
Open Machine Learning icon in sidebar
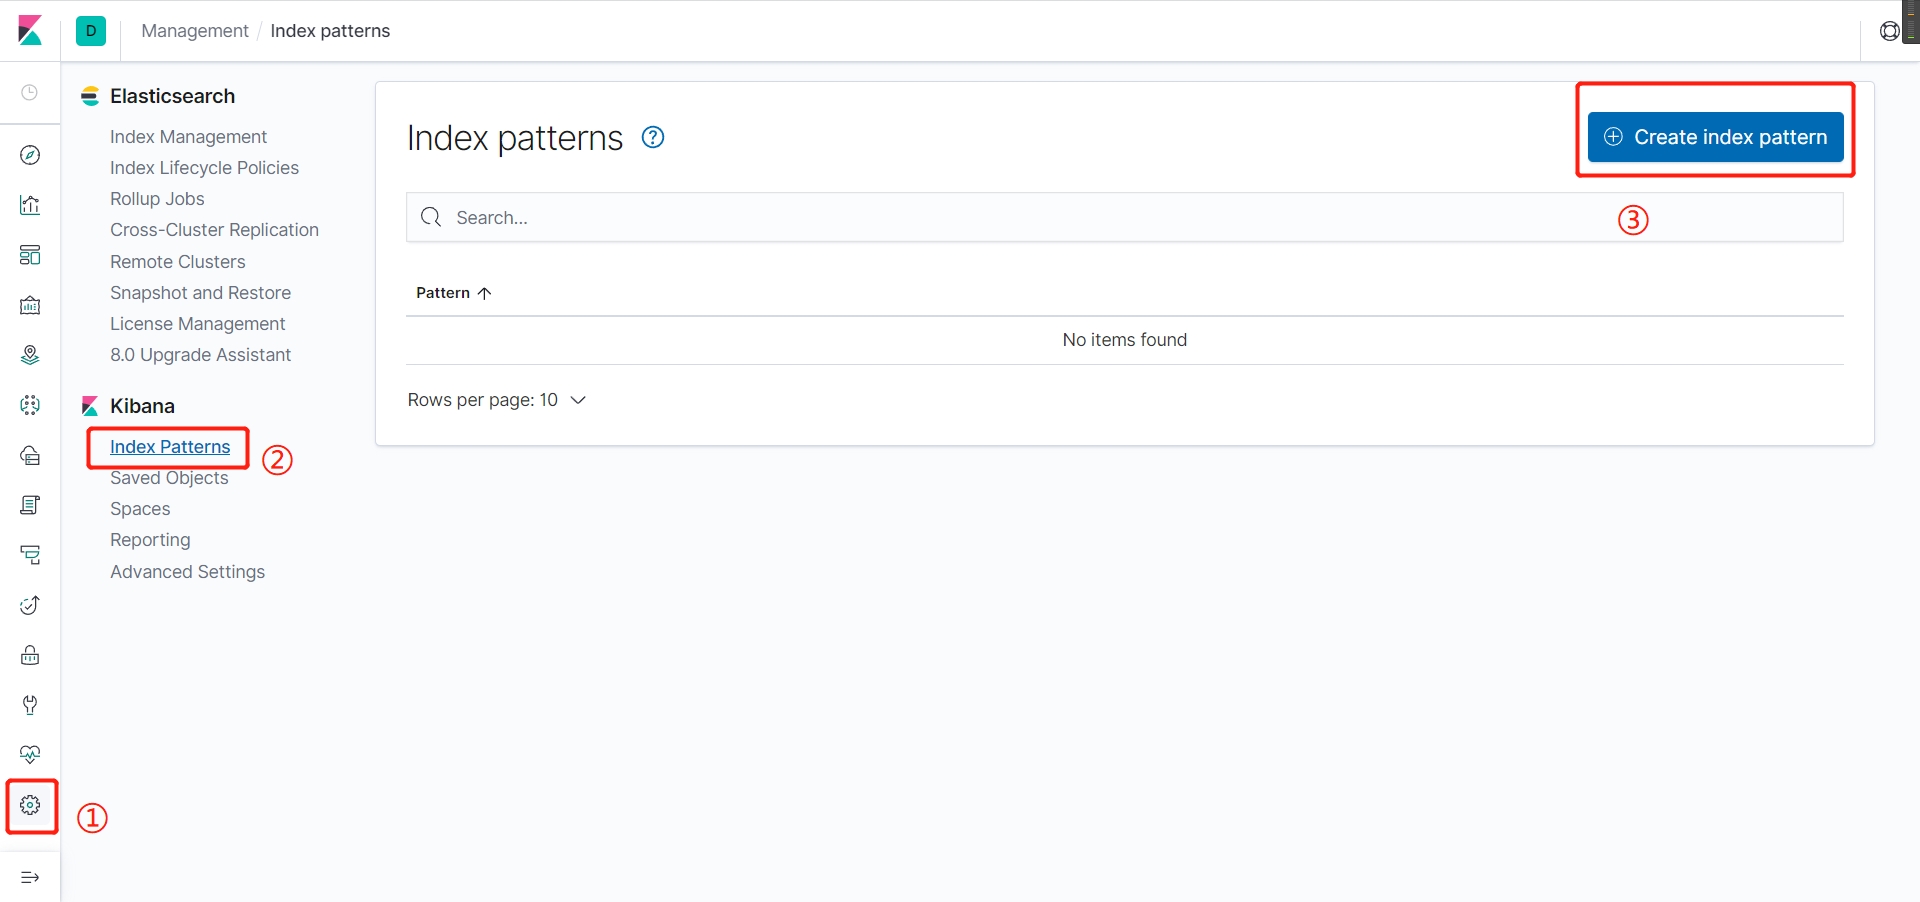(30, 405)
